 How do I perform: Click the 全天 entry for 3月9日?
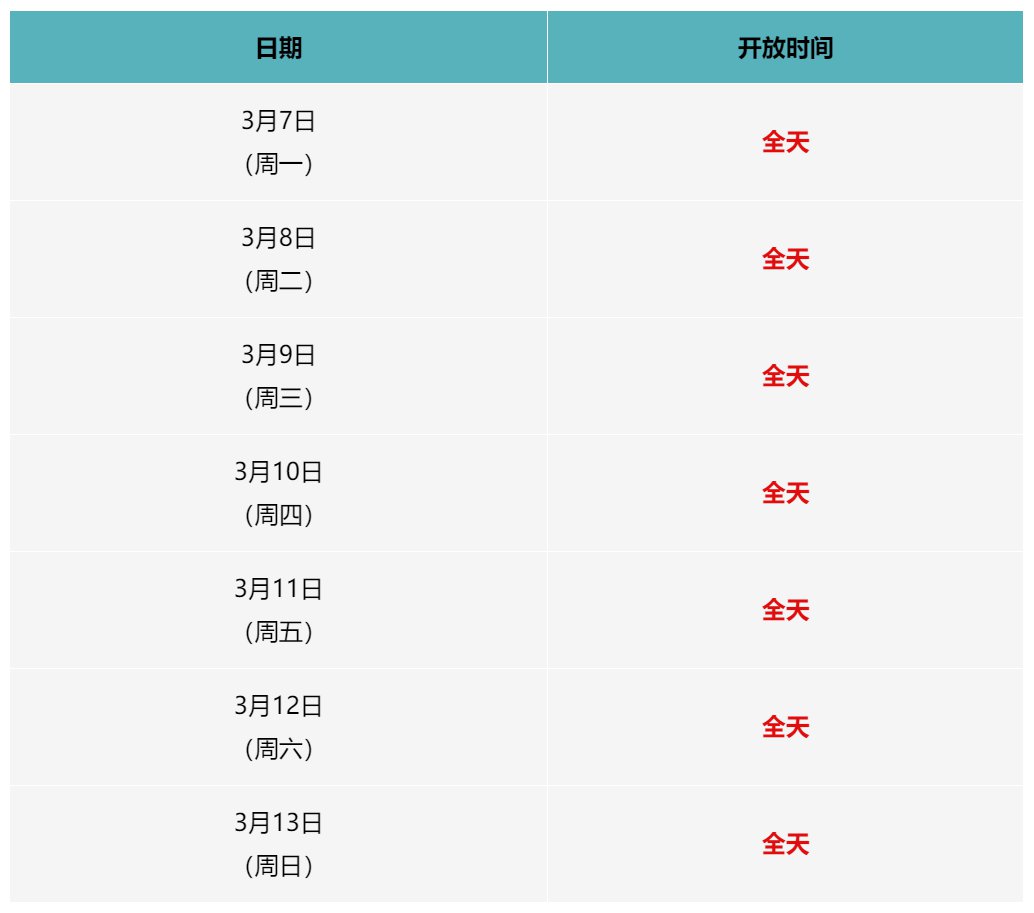785,377
